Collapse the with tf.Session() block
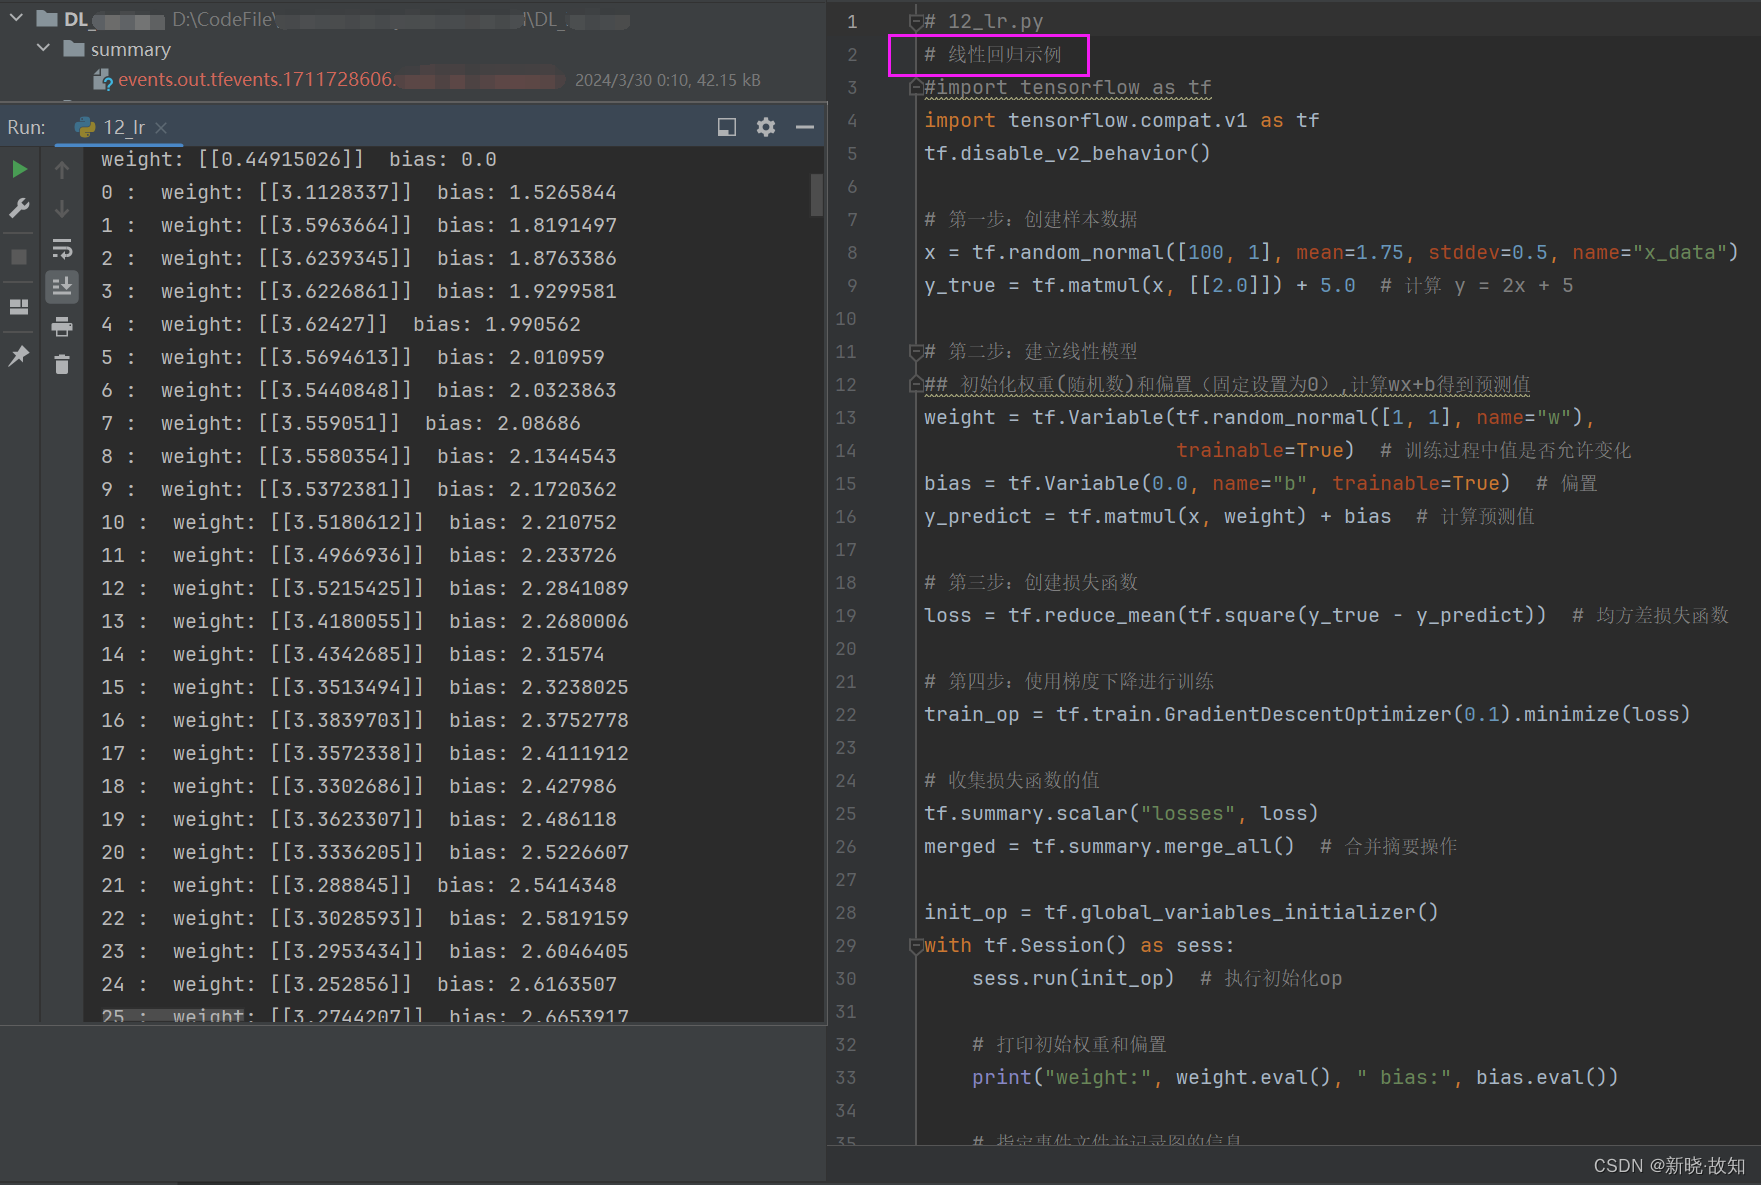This screenshot has width=1761, height=1185. 915,946
